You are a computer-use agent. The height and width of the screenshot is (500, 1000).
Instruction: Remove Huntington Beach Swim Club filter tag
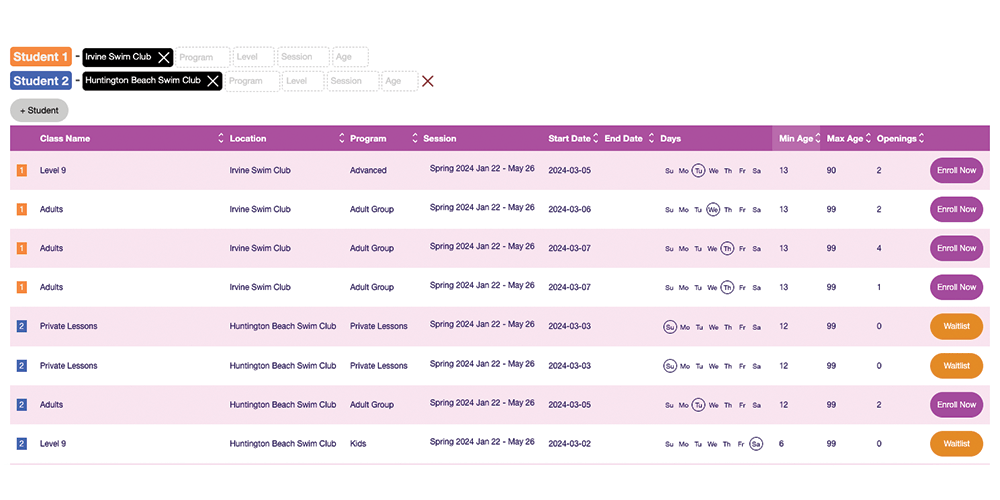coord(213,81)
